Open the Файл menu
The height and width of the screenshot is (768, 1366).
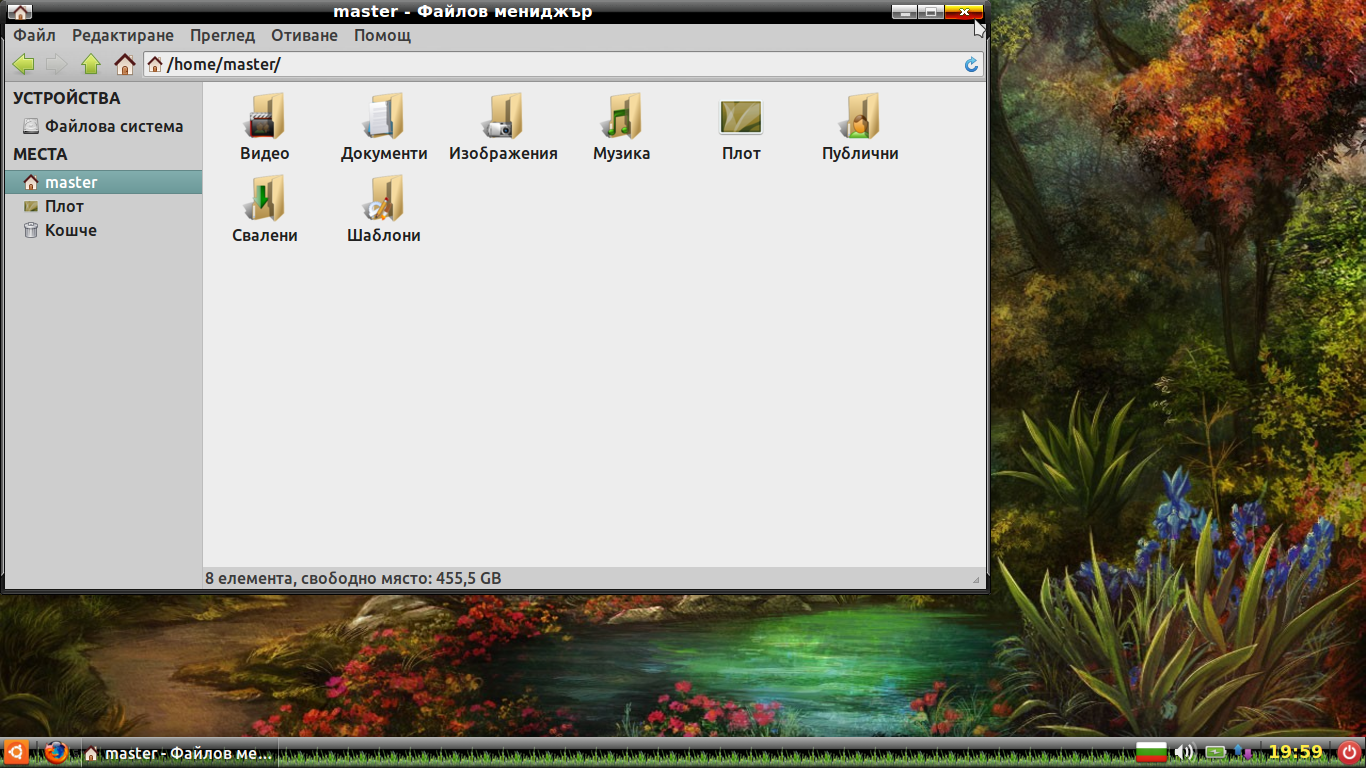[34, 35]
